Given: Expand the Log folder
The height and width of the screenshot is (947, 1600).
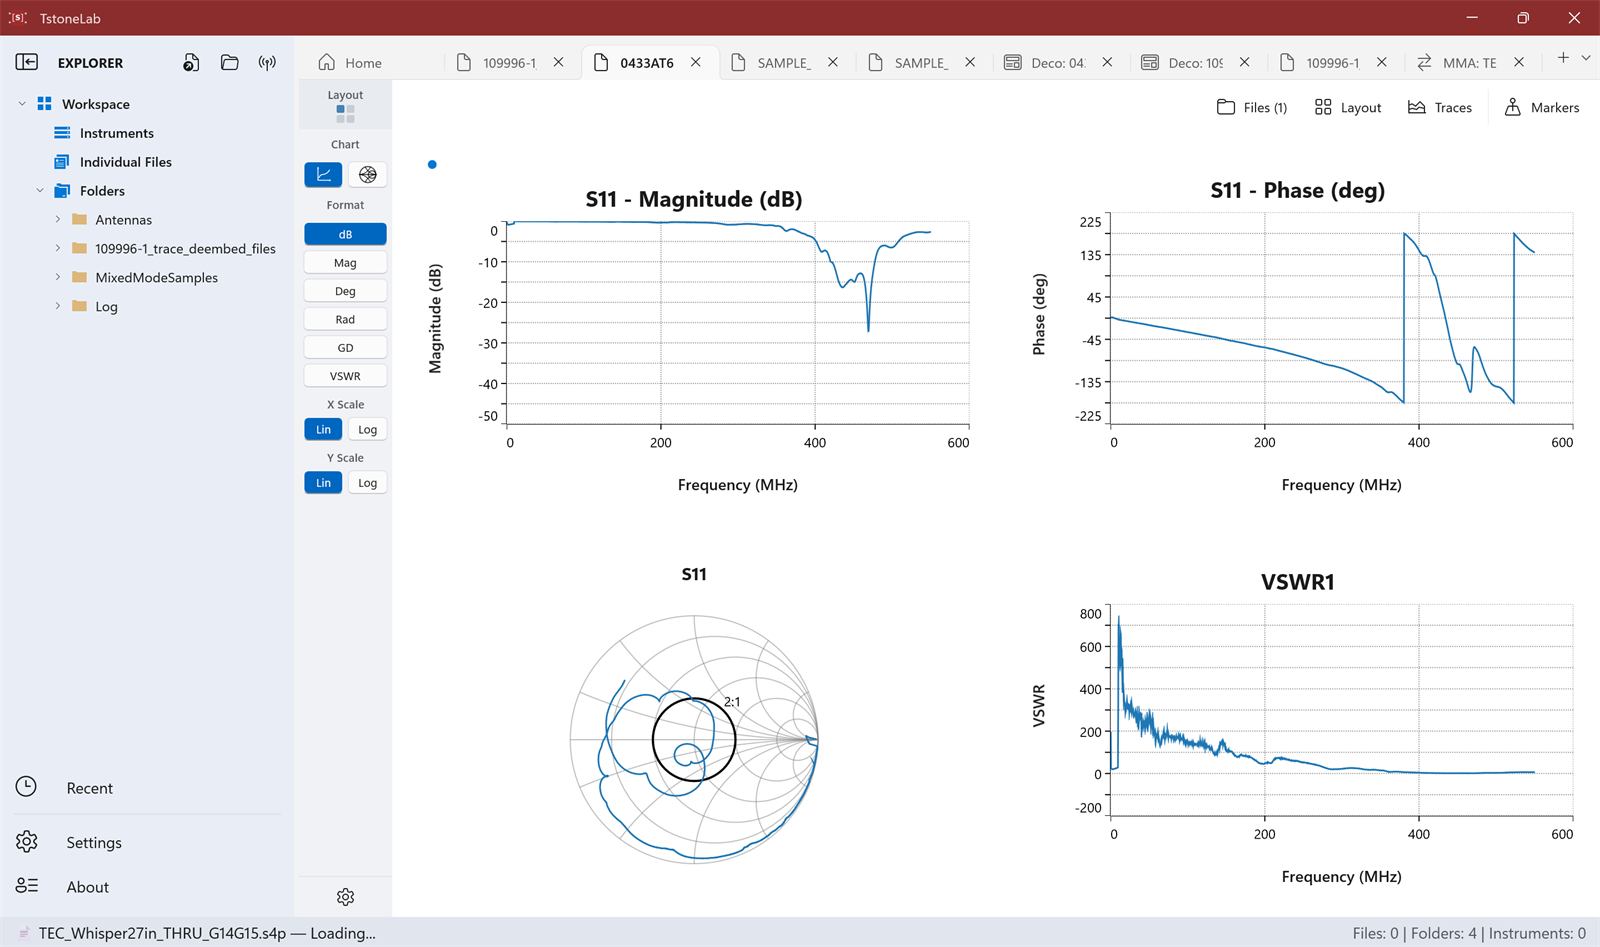Looking at the screenshot, I should [58, 306].
